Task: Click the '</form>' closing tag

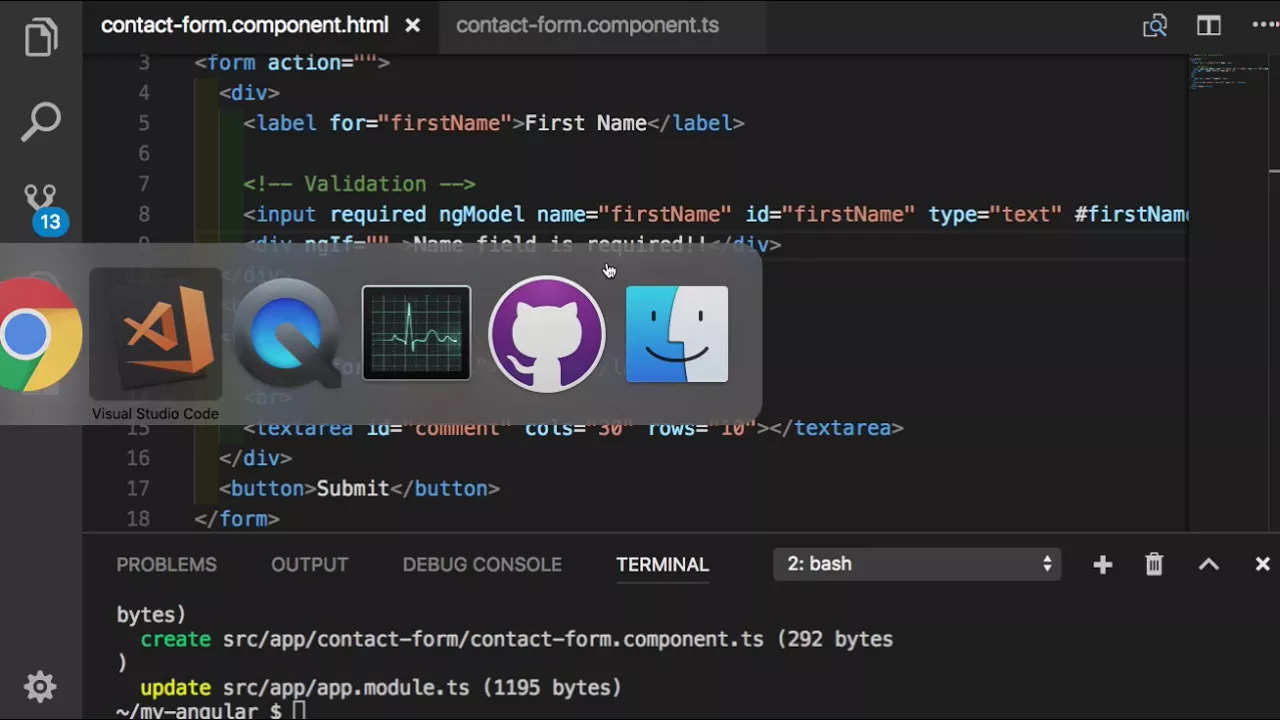Action: tap(237, 519)
